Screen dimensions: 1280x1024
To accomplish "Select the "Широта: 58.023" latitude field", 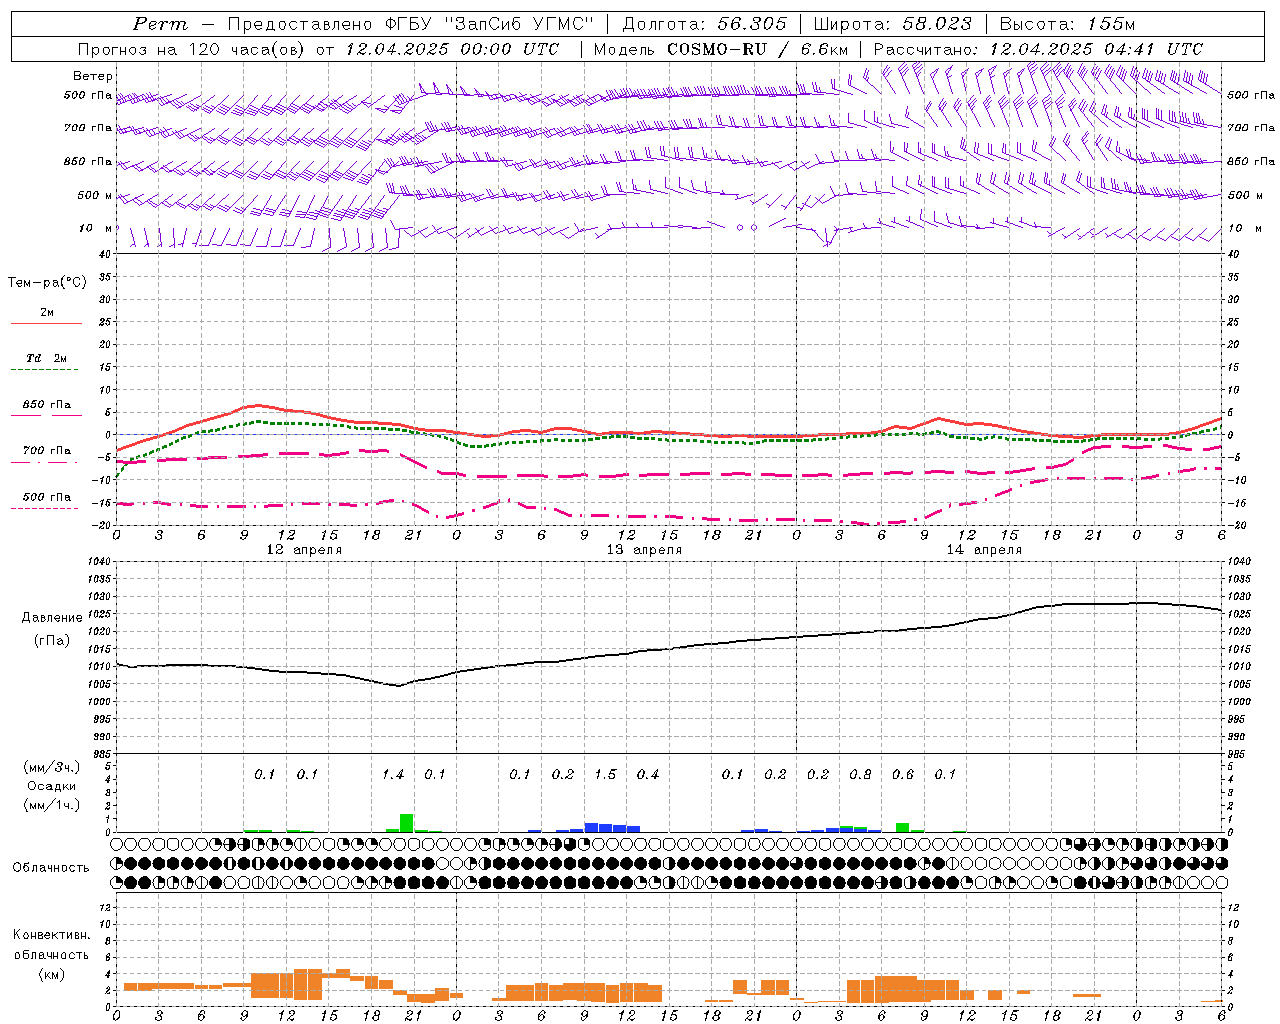I will pyautogui.click(x=892, y=24).
